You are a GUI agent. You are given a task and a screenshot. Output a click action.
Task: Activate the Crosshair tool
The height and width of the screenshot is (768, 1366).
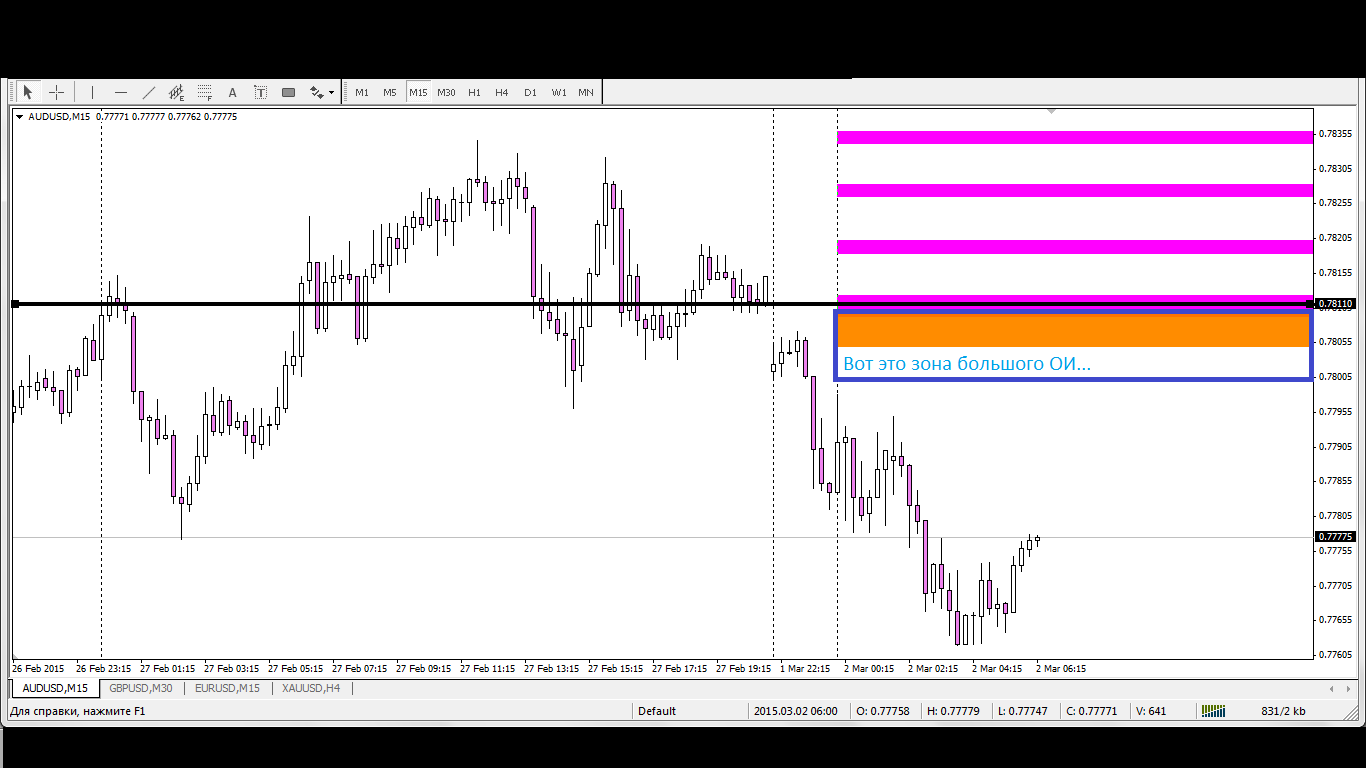[57, 92]
